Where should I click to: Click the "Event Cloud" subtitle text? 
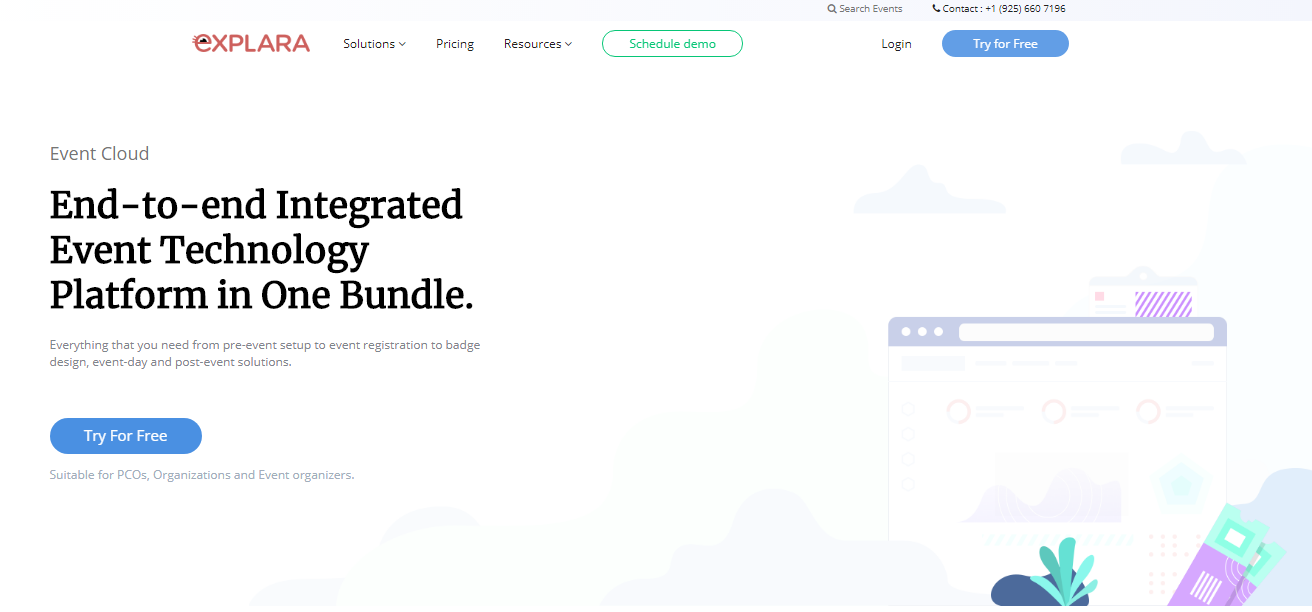point(99,154)
